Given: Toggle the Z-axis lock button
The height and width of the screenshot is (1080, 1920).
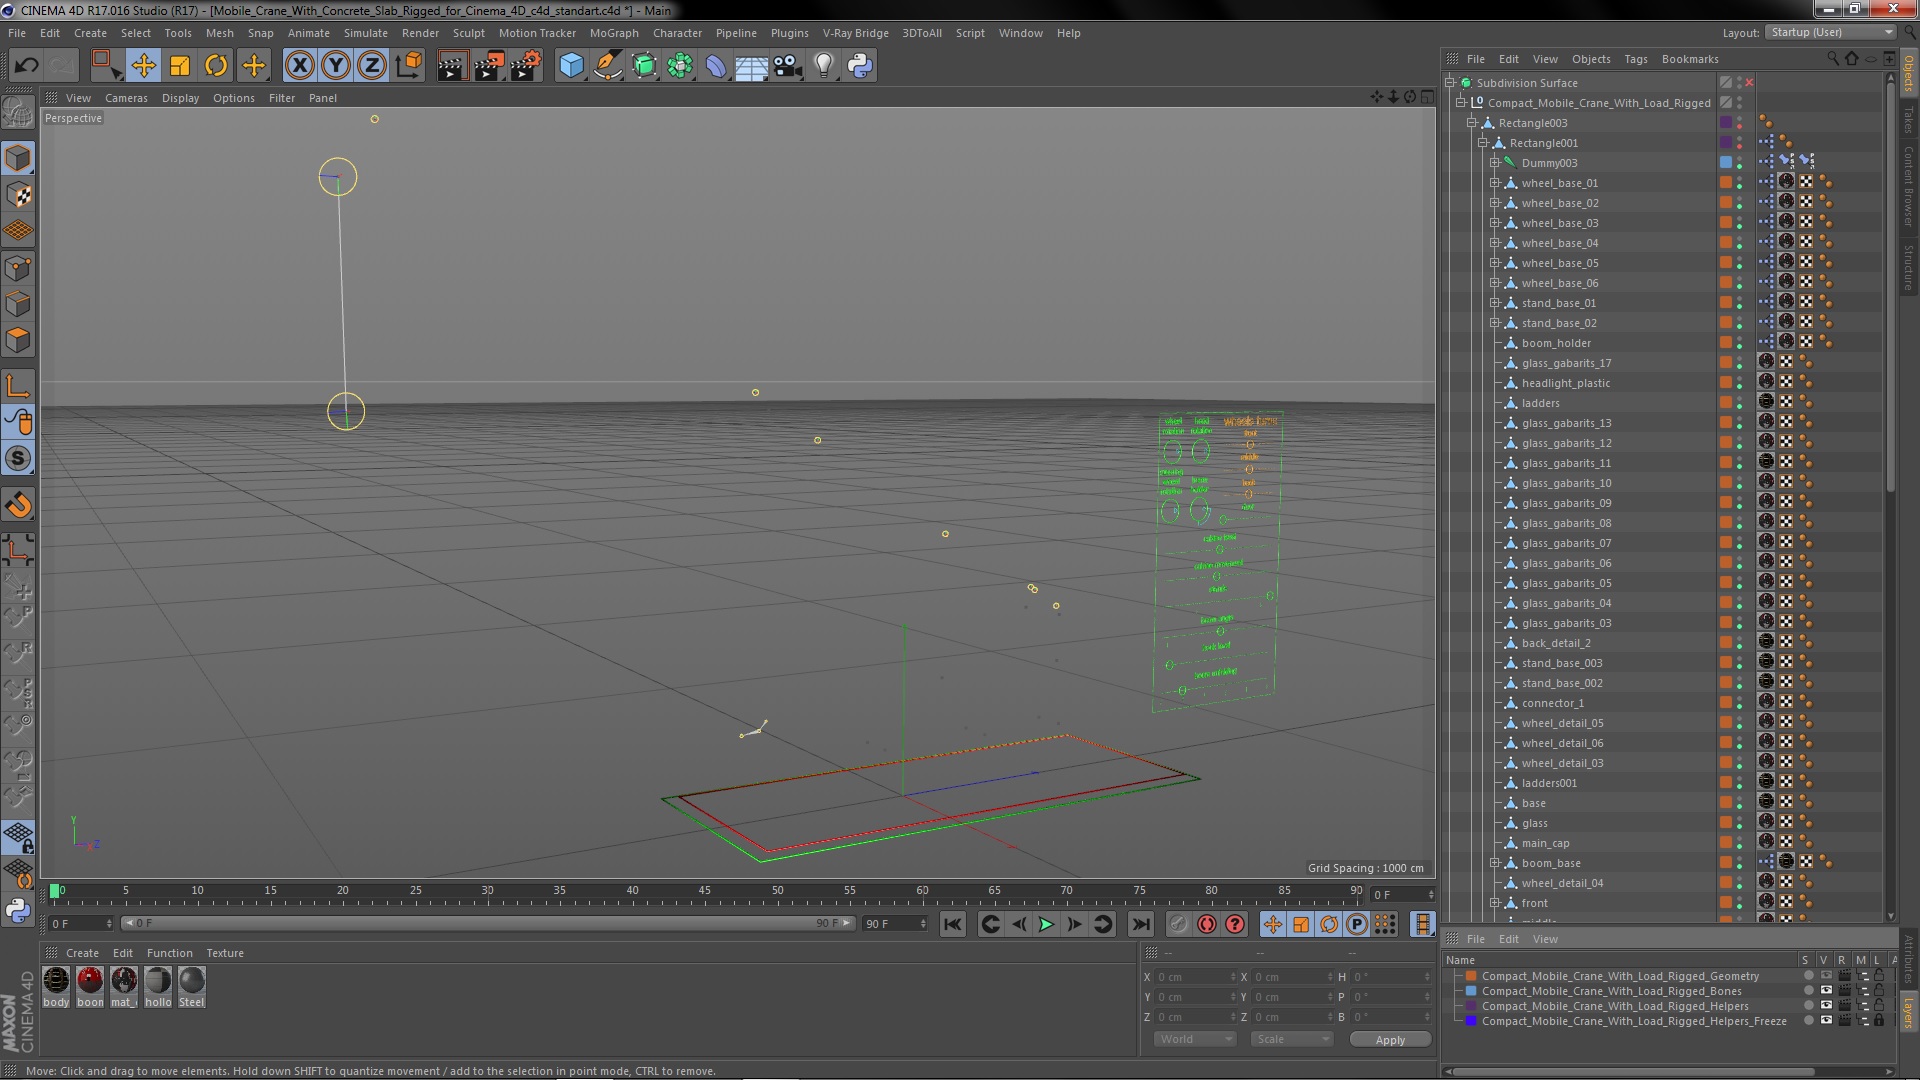Looking at the screenshot, I should (372, 66).
